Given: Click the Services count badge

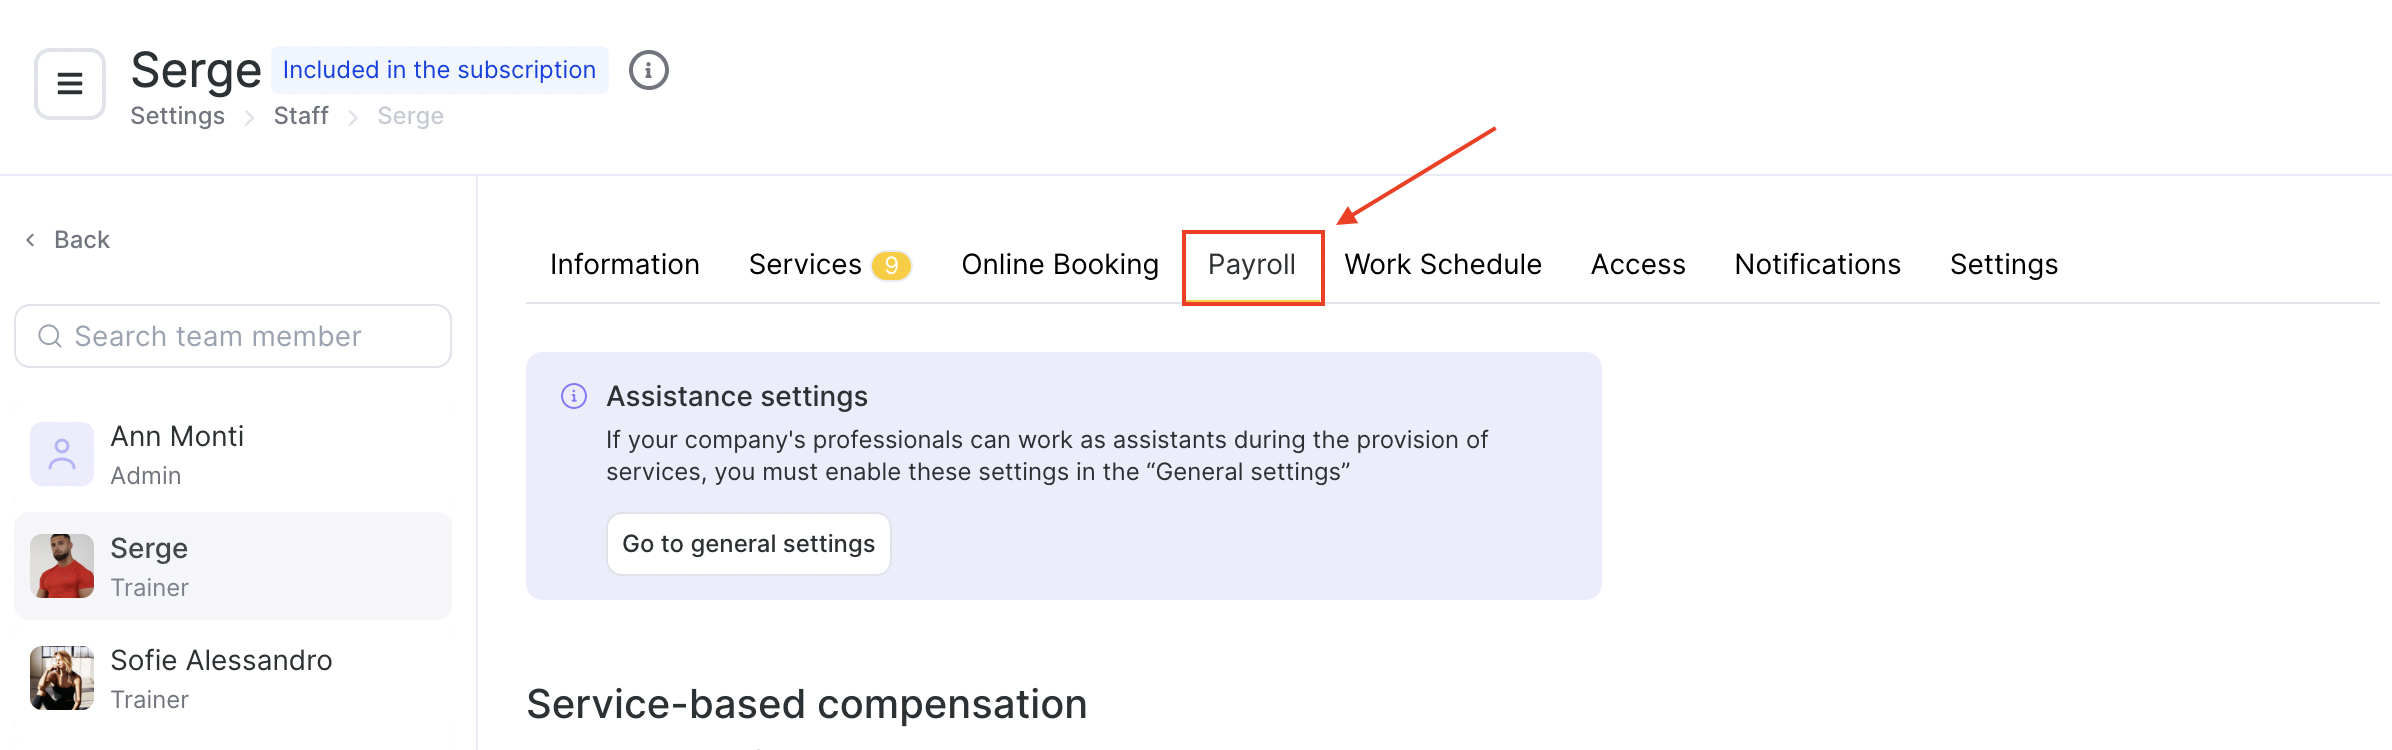Looking at the screenshot, I should (891, 265).
